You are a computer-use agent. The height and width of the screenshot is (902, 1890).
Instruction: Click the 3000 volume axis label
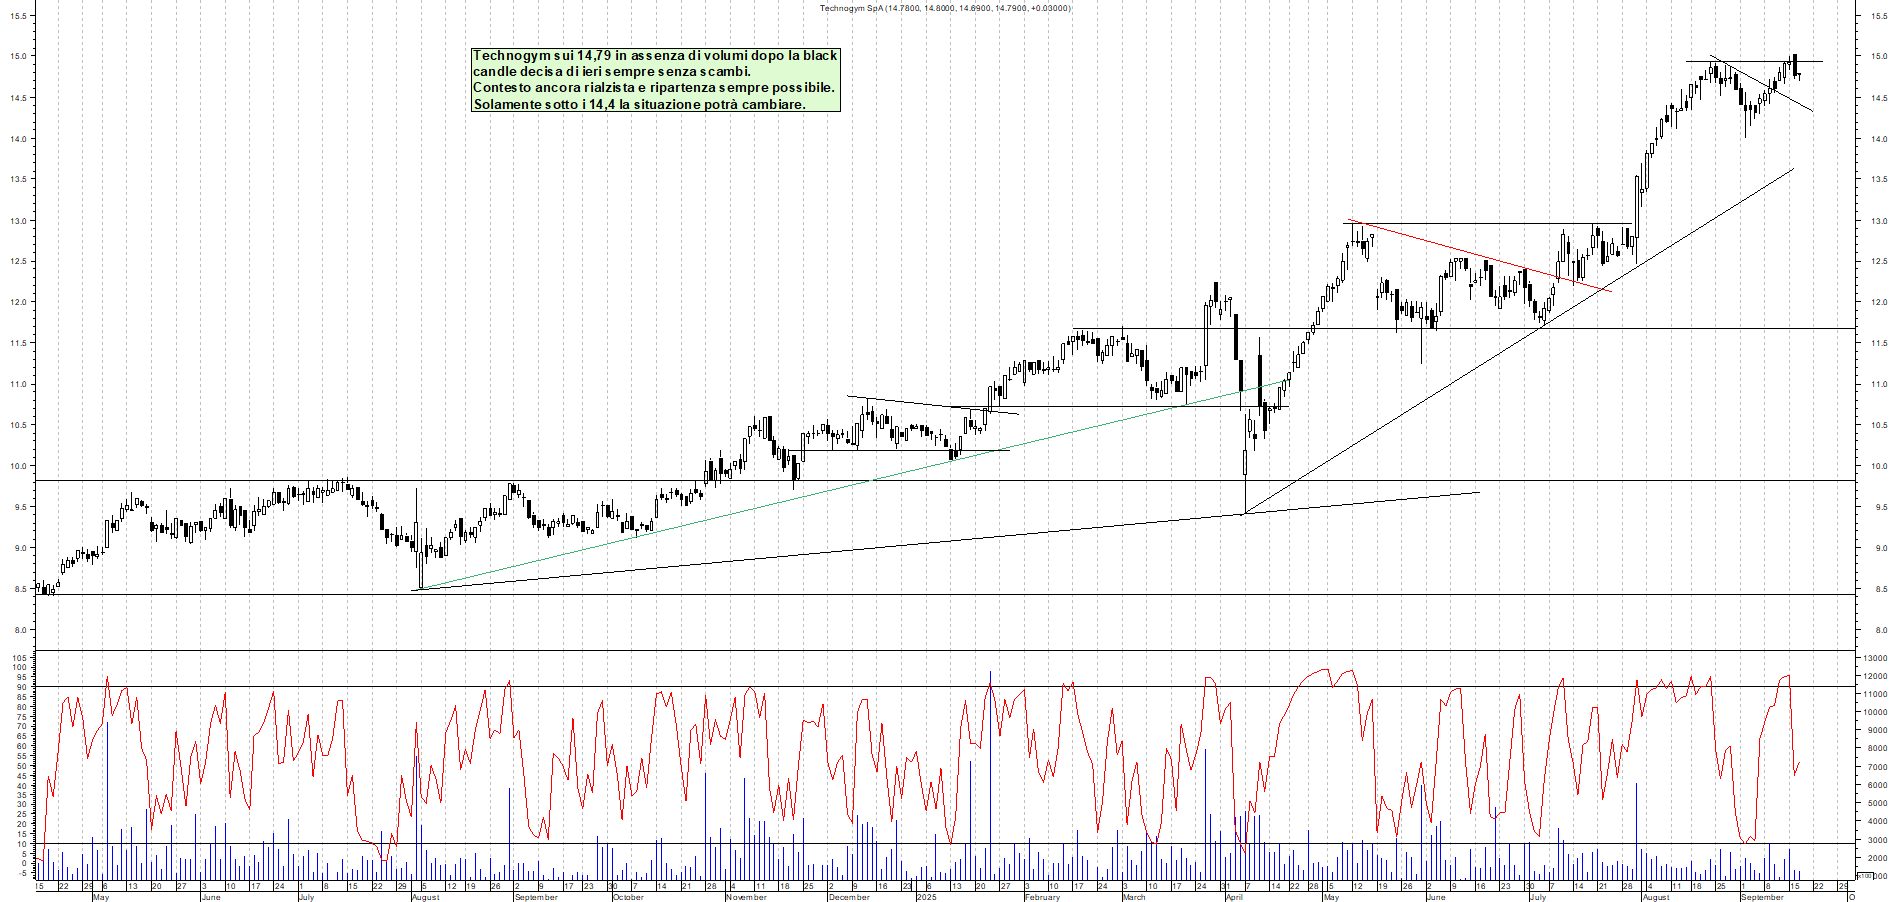(1877, 839)
